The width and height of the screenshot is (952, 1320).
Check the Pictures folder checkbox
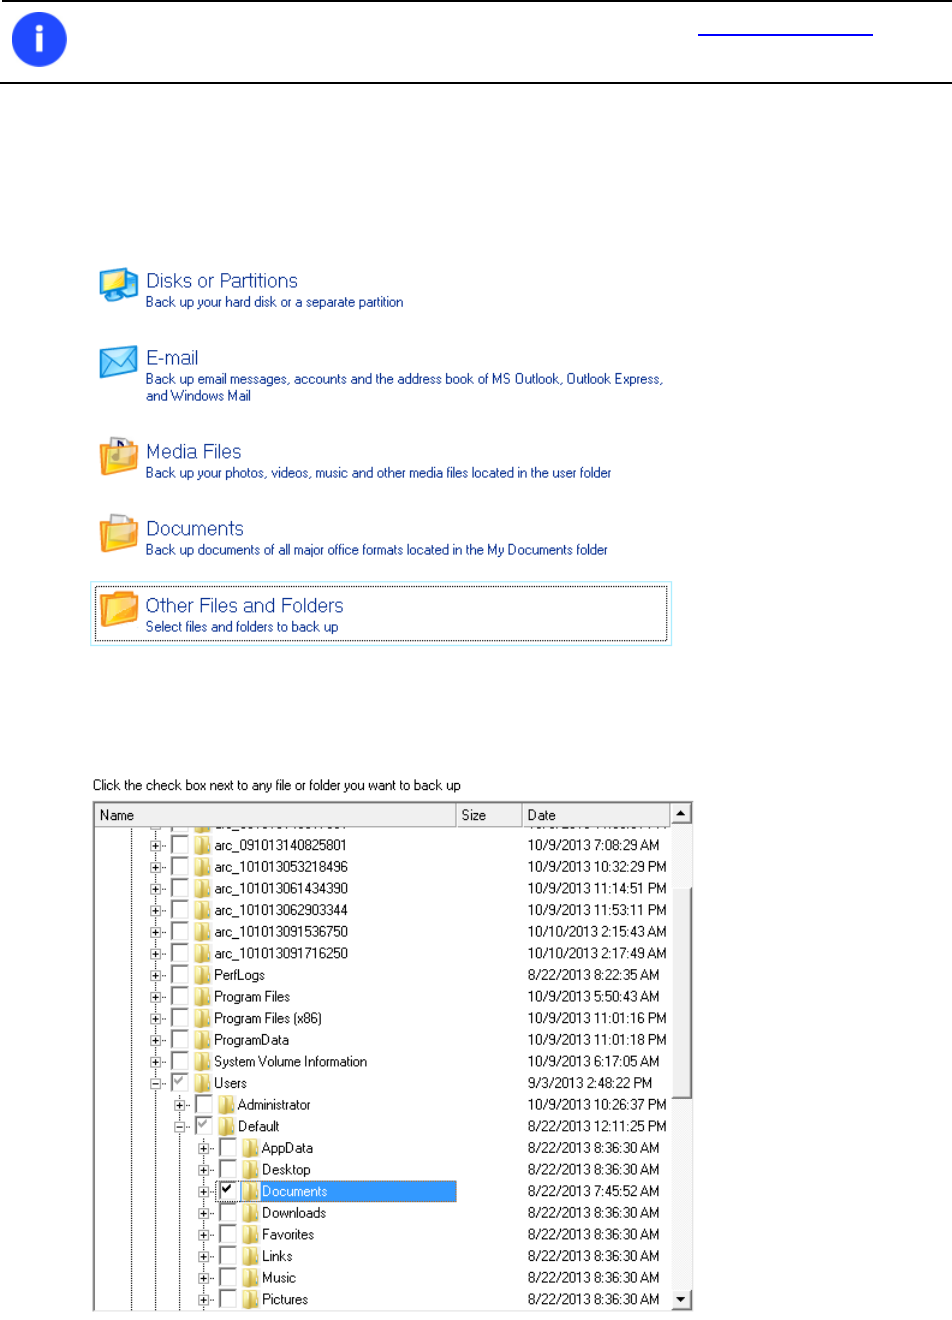[x=228, y=1300]
